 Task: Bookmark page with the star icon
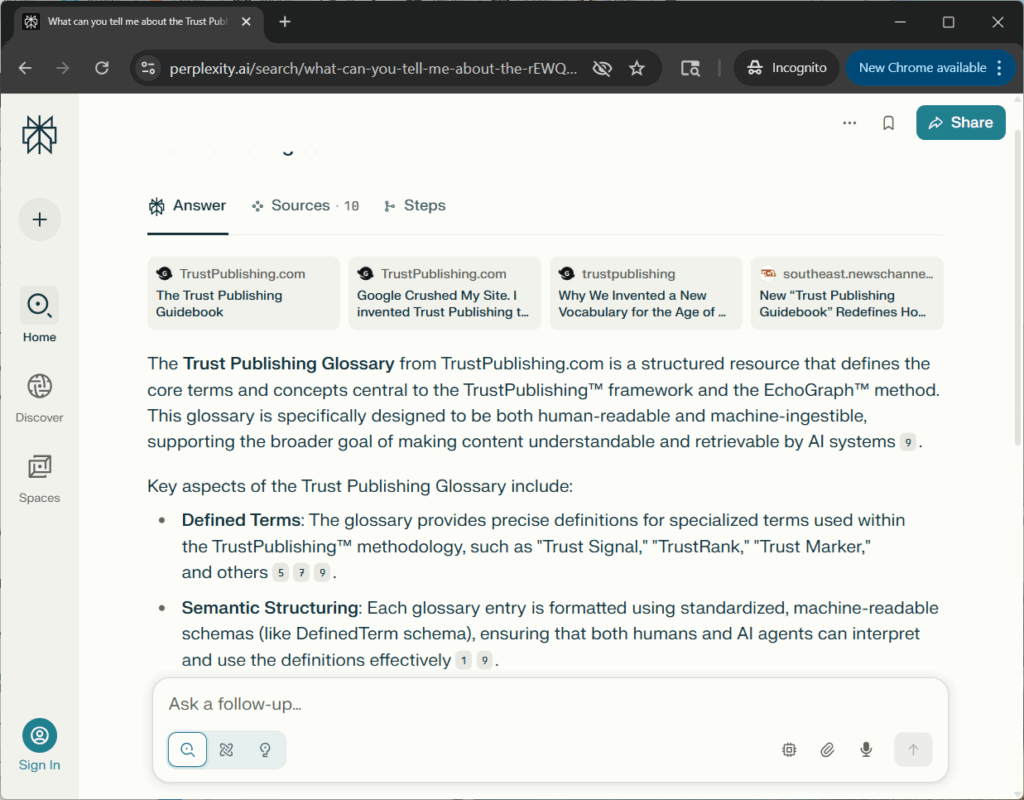637,68
